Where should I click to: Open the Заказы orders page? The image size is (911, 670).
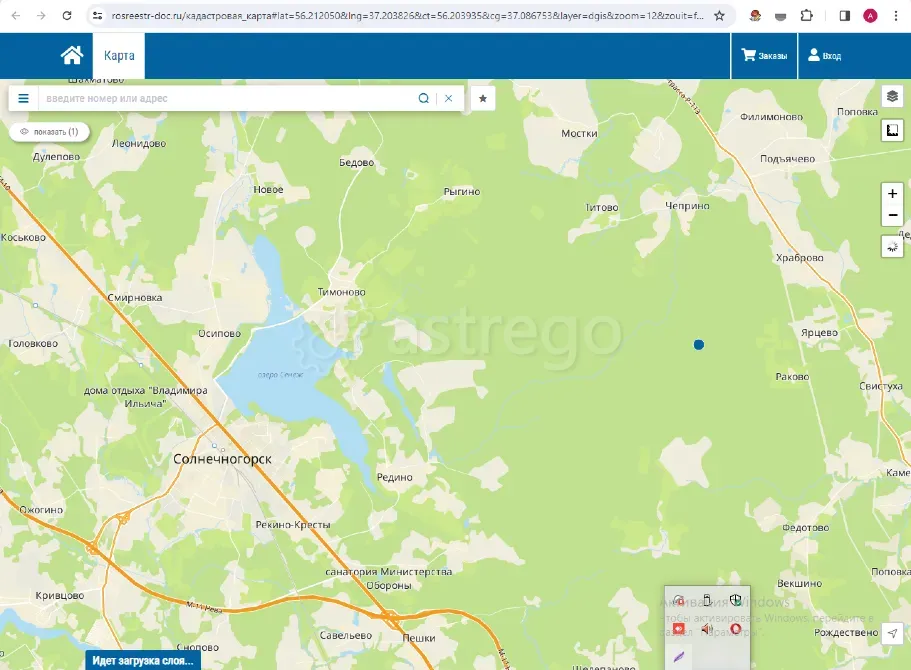(x=764, y=56)
